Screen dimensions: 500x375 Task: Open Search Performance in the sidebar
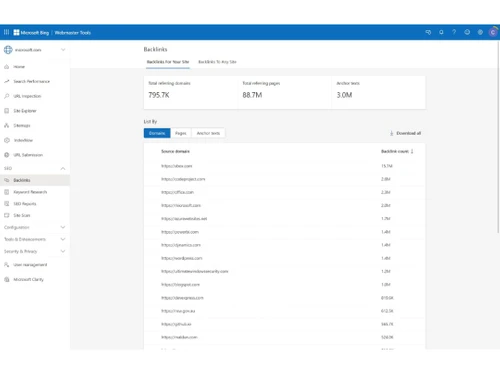pos(35,81)
